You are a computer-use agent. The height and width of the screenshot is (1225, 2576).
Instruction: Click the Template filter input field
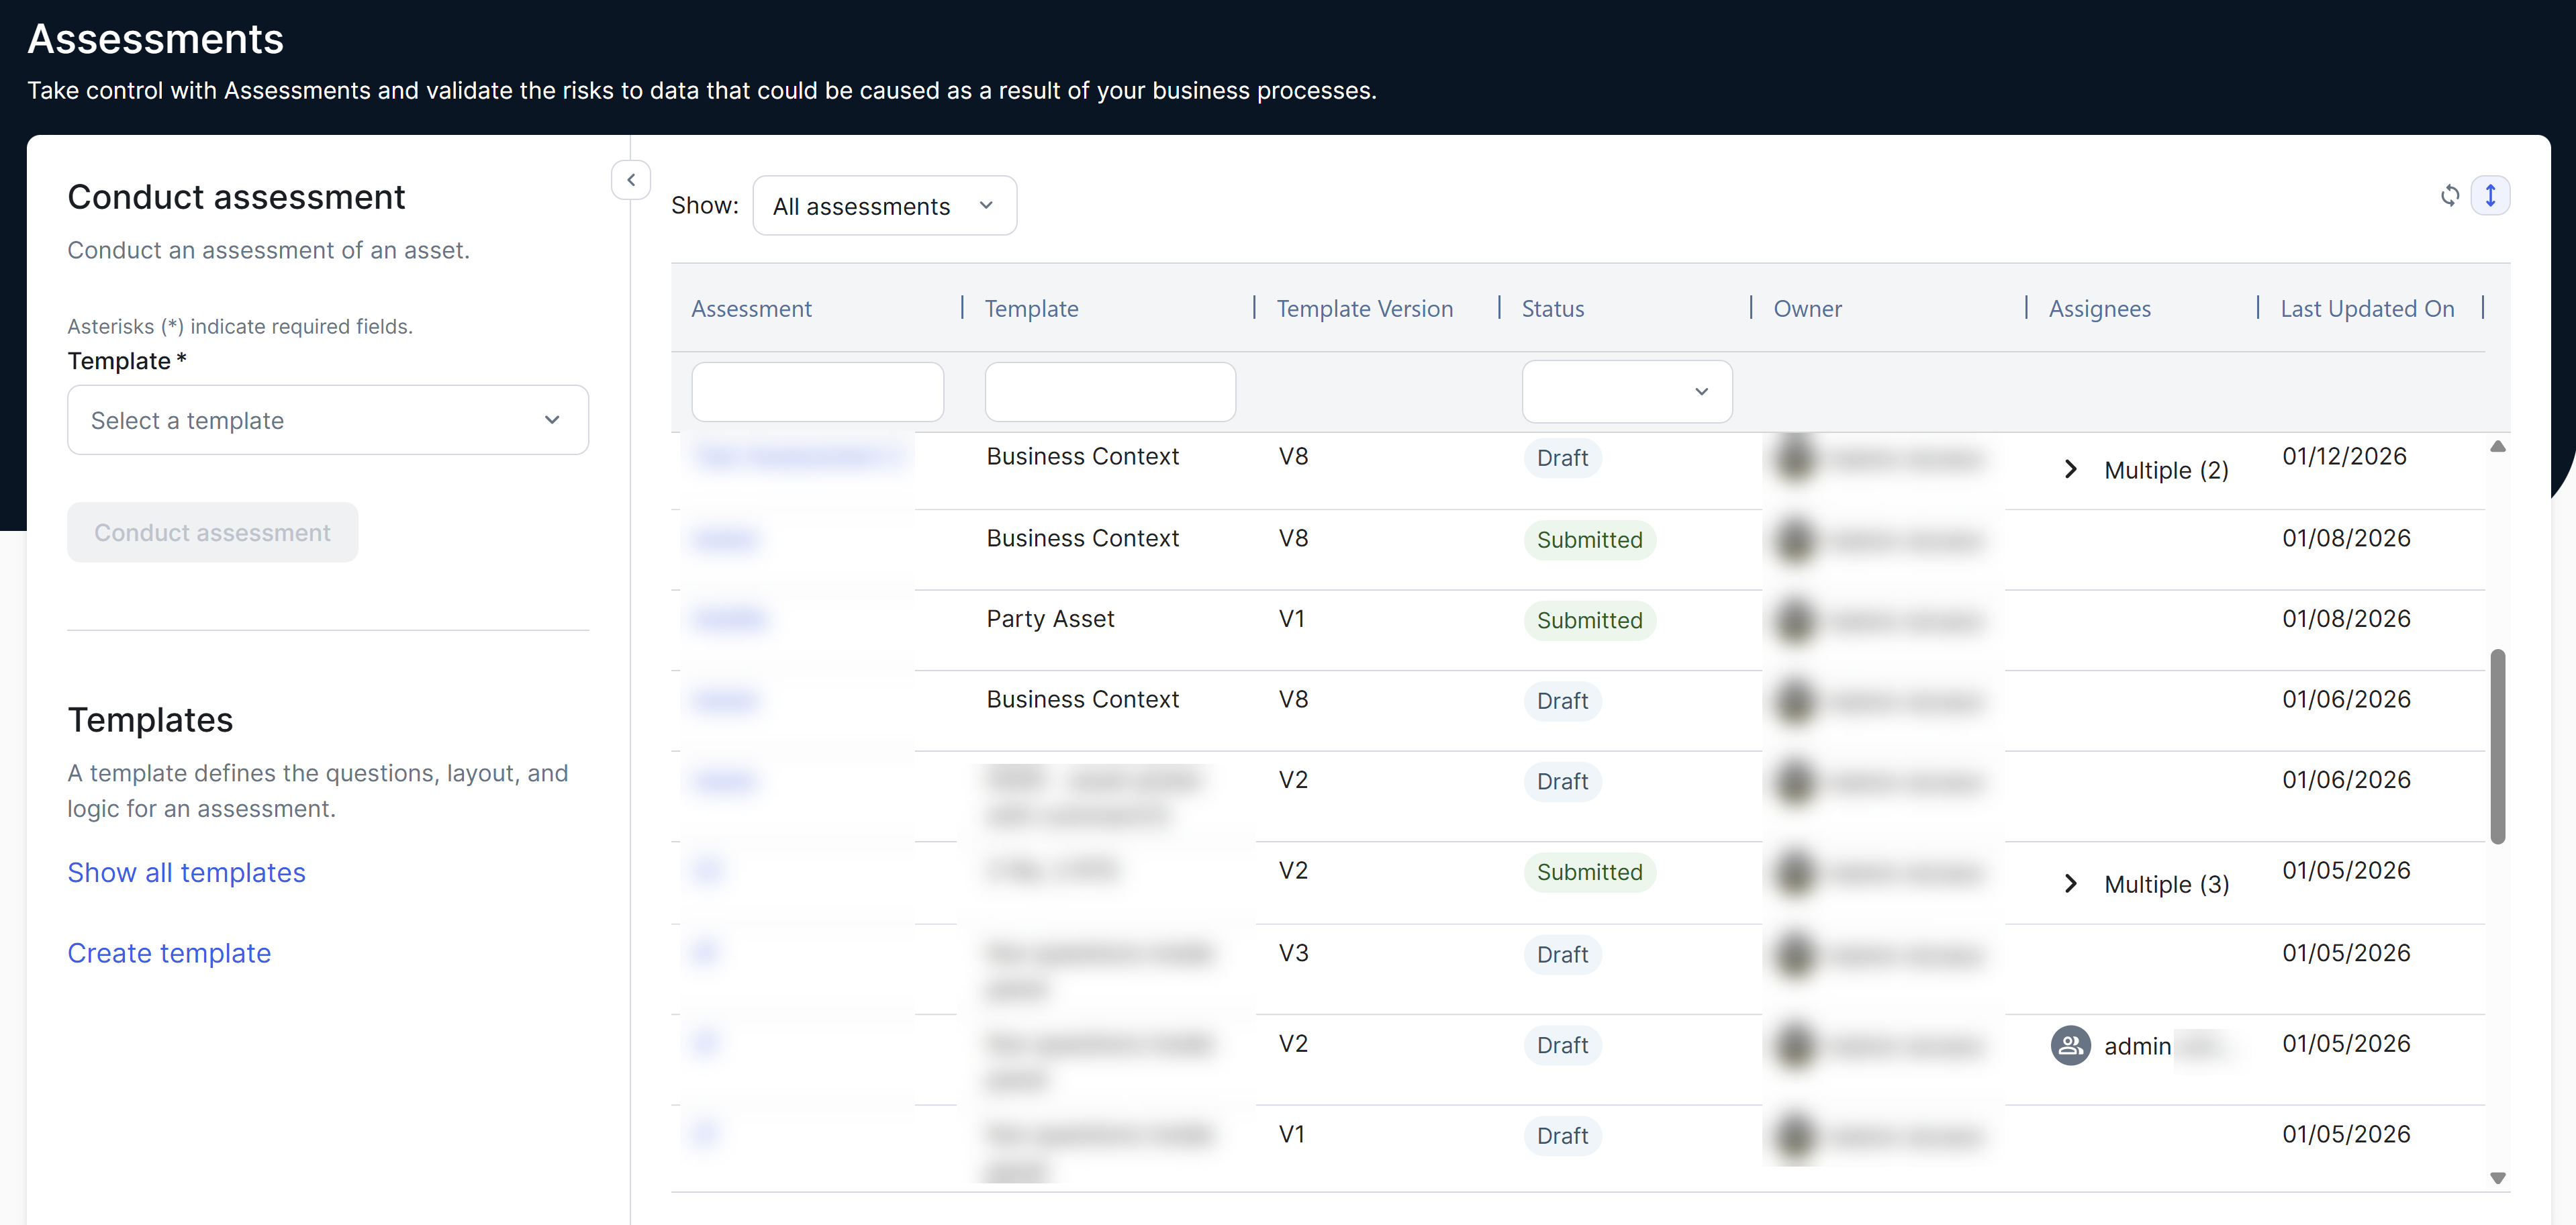(x=1110, y=391)
